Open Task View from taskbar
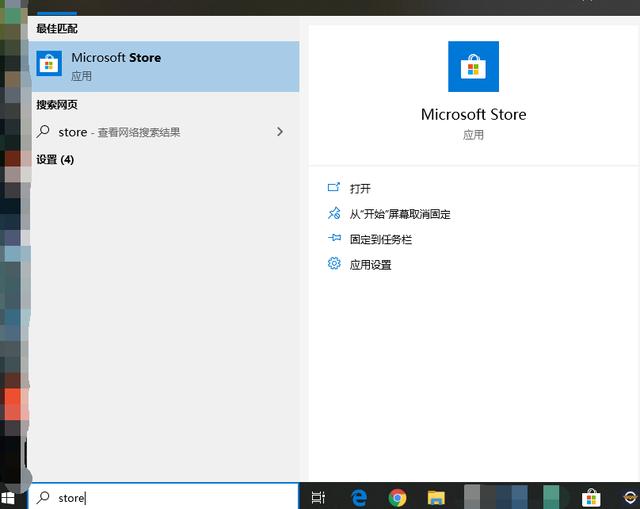The image size is (640, 509). [x=318, y=497]
